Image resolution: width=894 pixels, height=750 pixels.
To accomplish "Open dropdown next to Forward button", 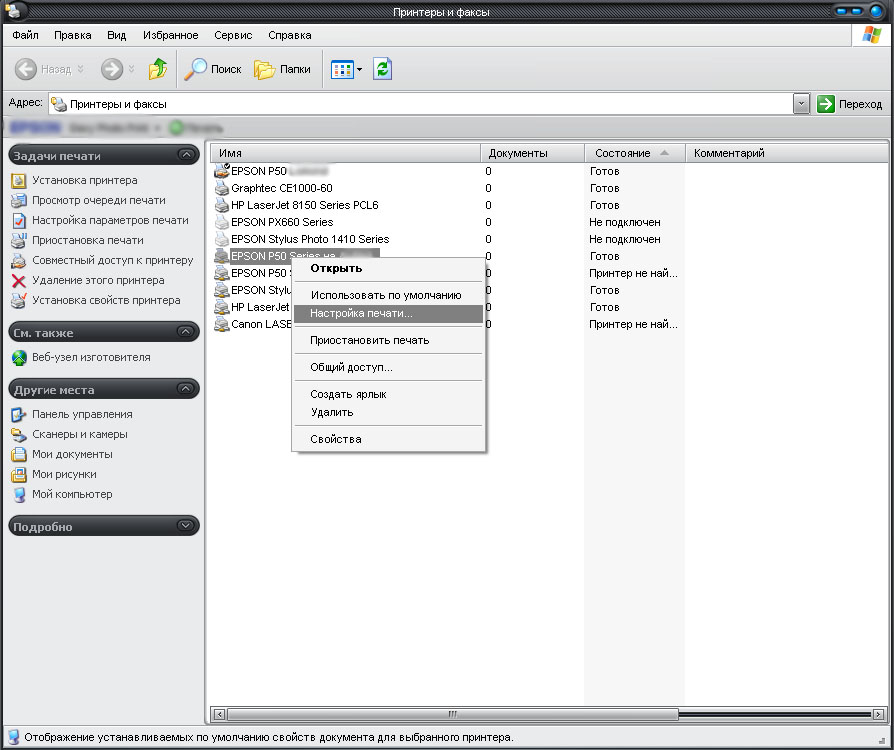I will (132, 69).
